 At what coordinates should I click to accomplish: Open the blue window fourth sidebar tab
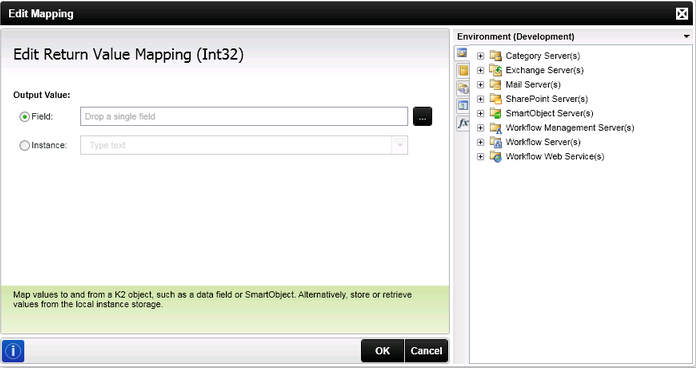(463, 106)
